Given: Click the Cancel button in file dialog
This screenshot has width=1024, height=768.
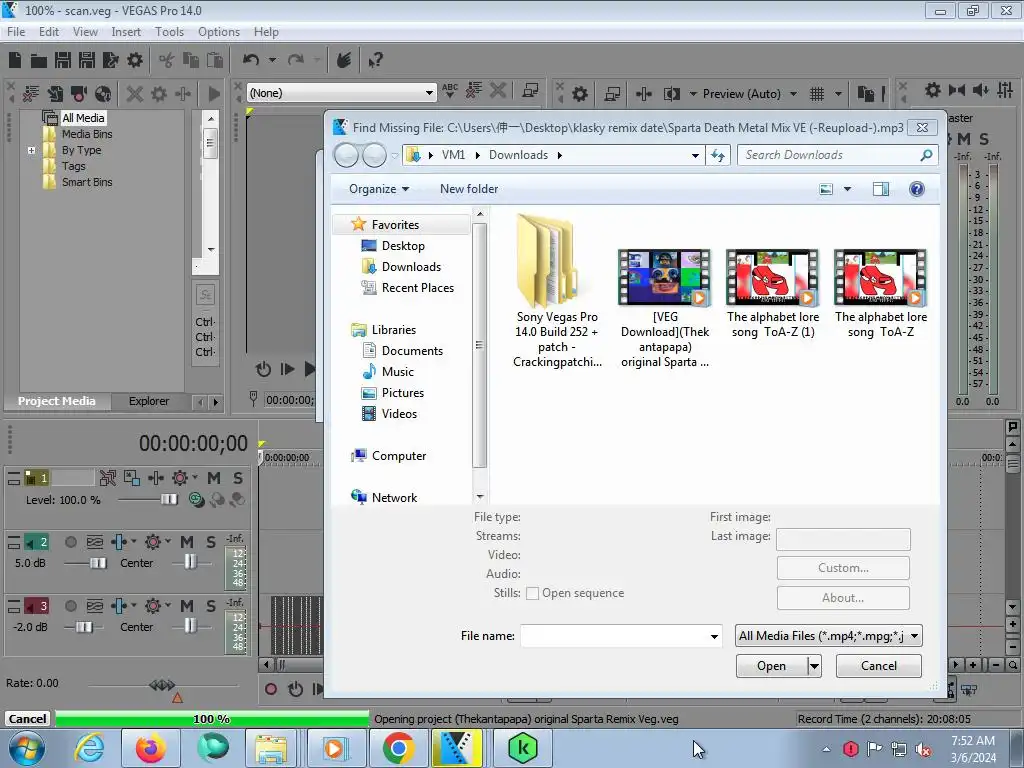Looking at the screenshot, I should pyautogui.click(x=878, y=666).
